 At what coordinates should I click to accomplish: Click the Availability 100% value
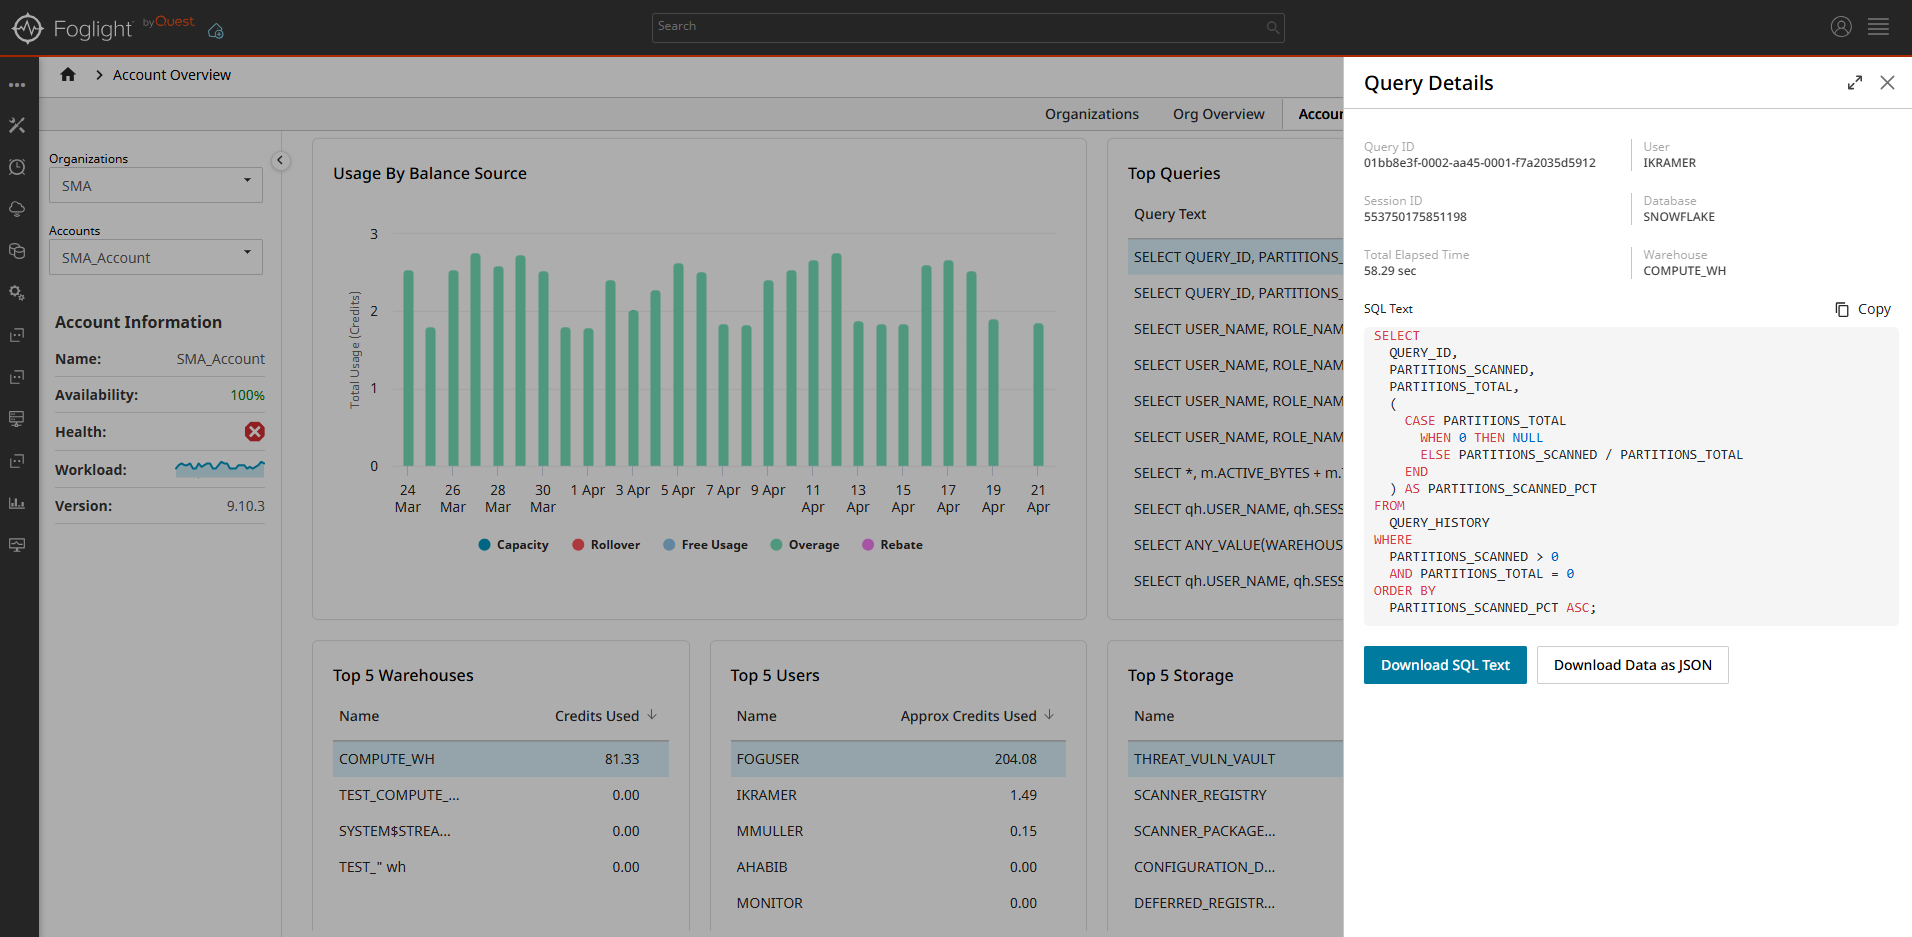click(x=248, y=395)
